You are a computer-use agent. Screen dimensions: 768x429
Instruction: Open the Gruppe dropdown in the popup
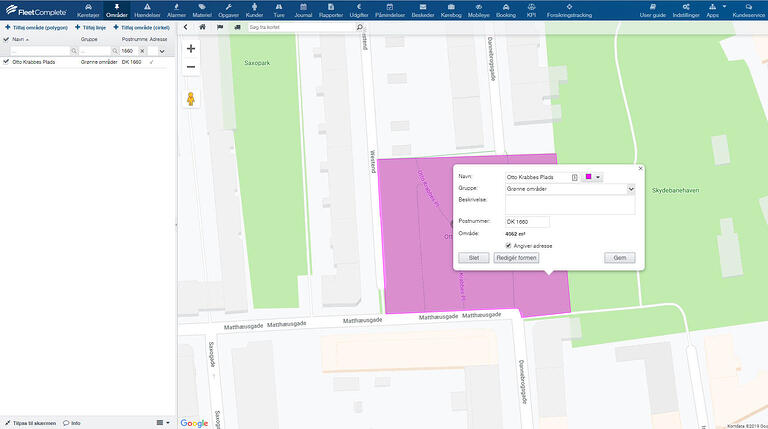631,189
